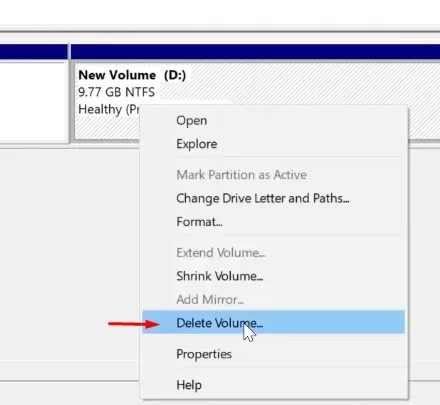440x405 pixels.
Task: Select the white disk info panel left of New Volume
Action: 34,102
